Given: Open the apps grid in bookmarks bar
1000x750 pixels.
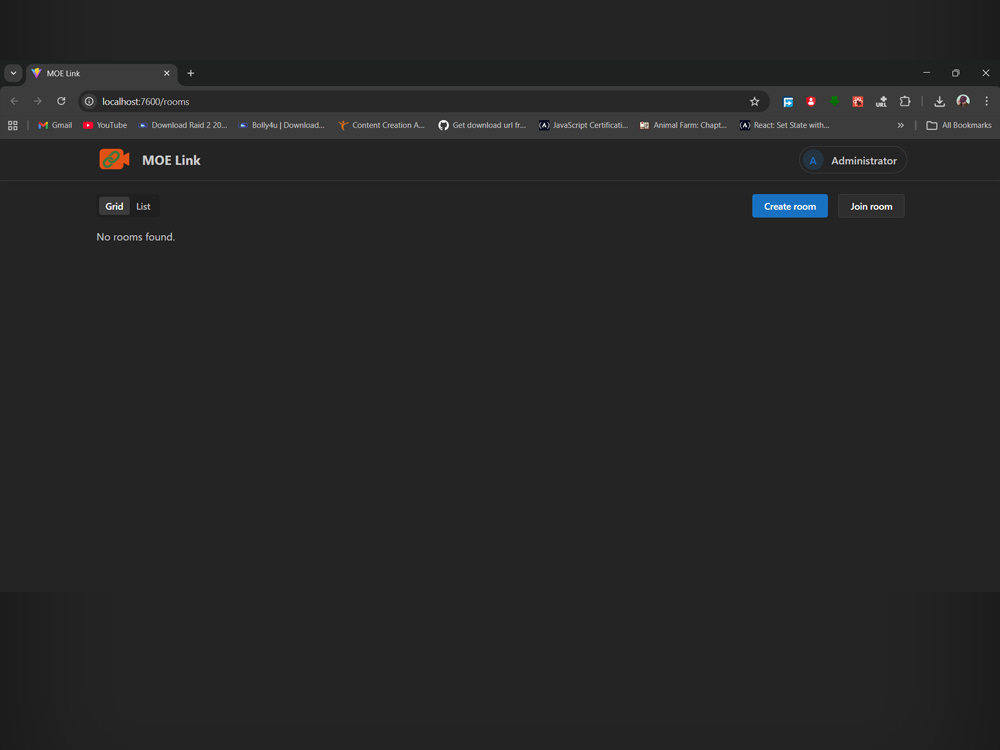Looking at the screenshot, I should (x=13, y=126).
